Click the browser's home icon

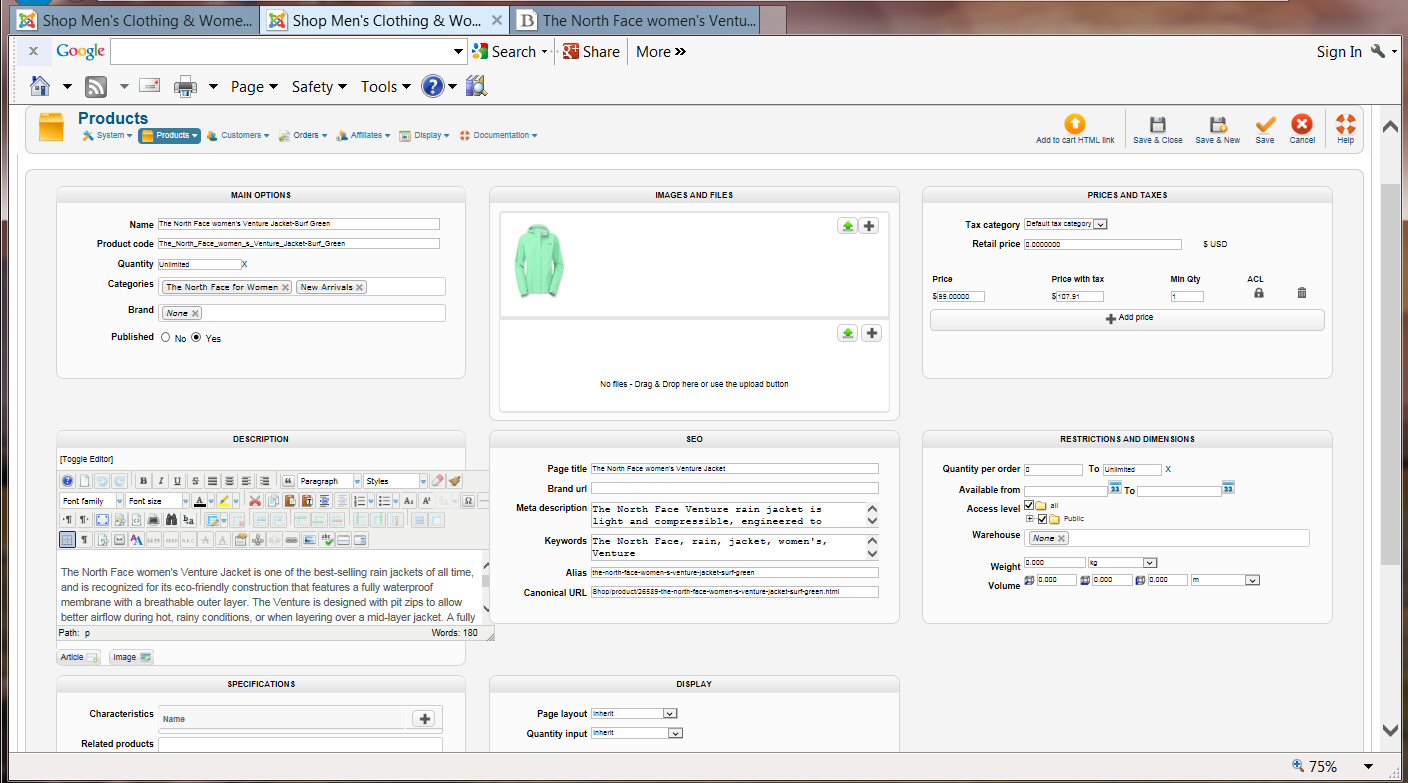(41, 86)
